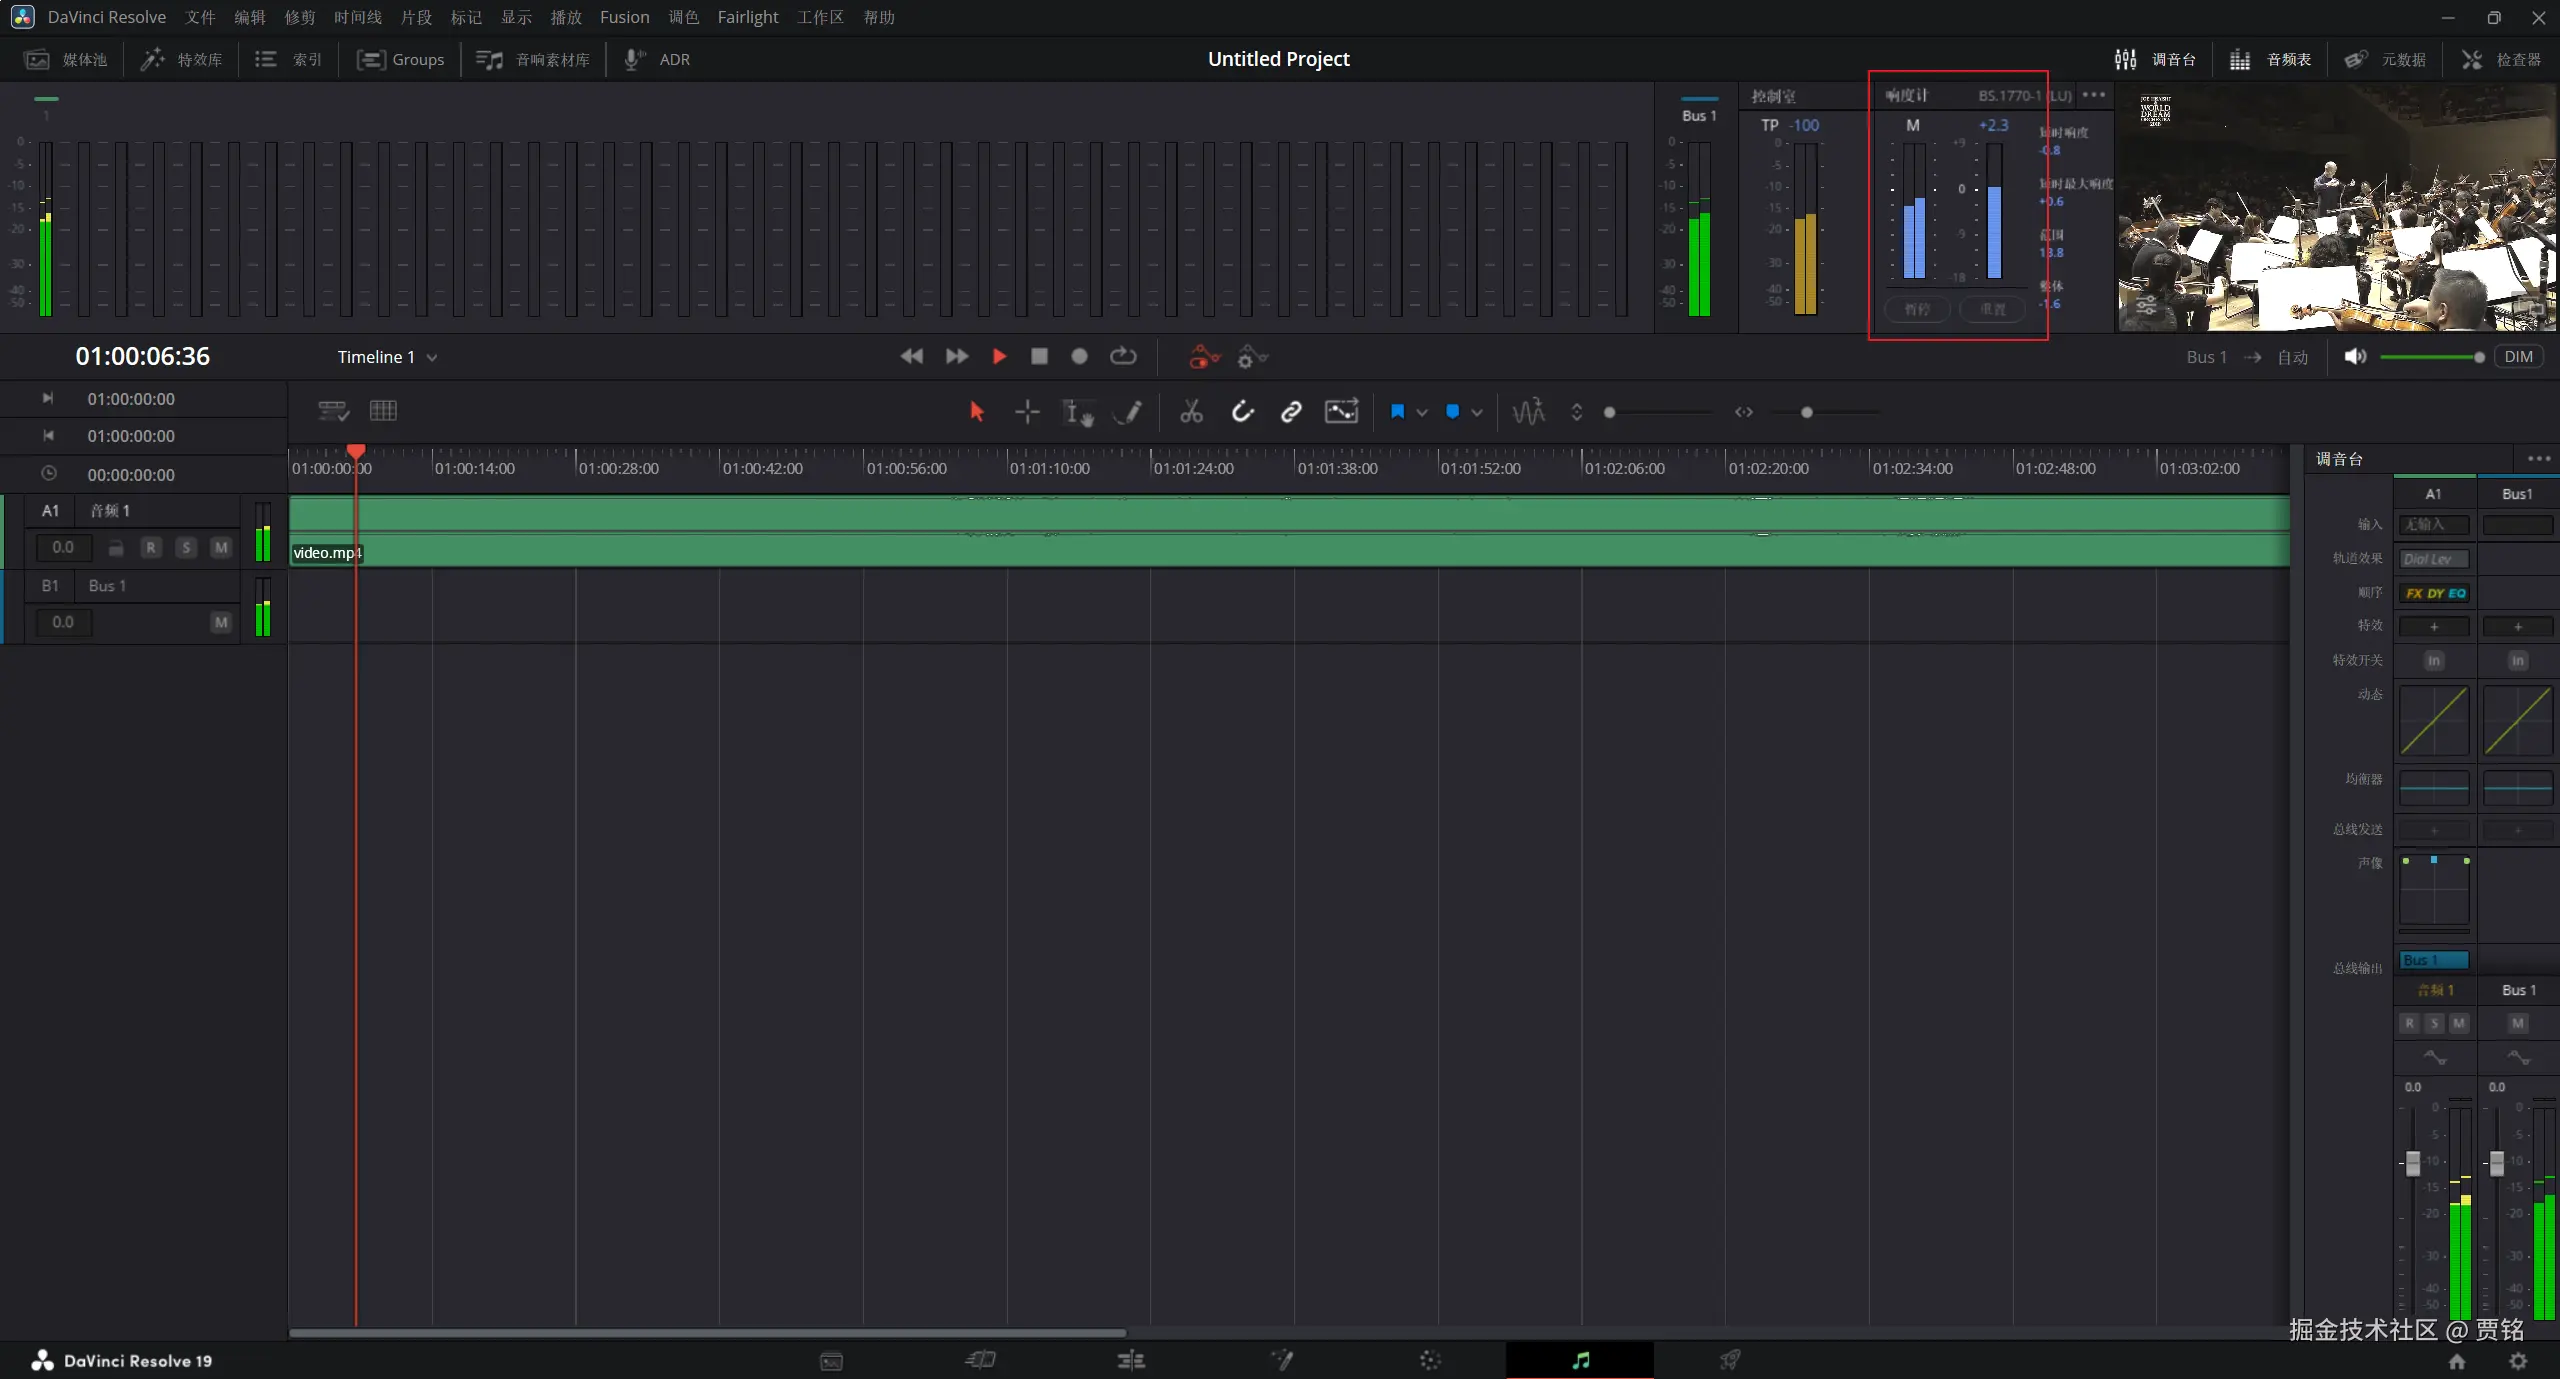Open loudness meter three-dot options
2560x1379 pixels.
(x=2094, y=95)
